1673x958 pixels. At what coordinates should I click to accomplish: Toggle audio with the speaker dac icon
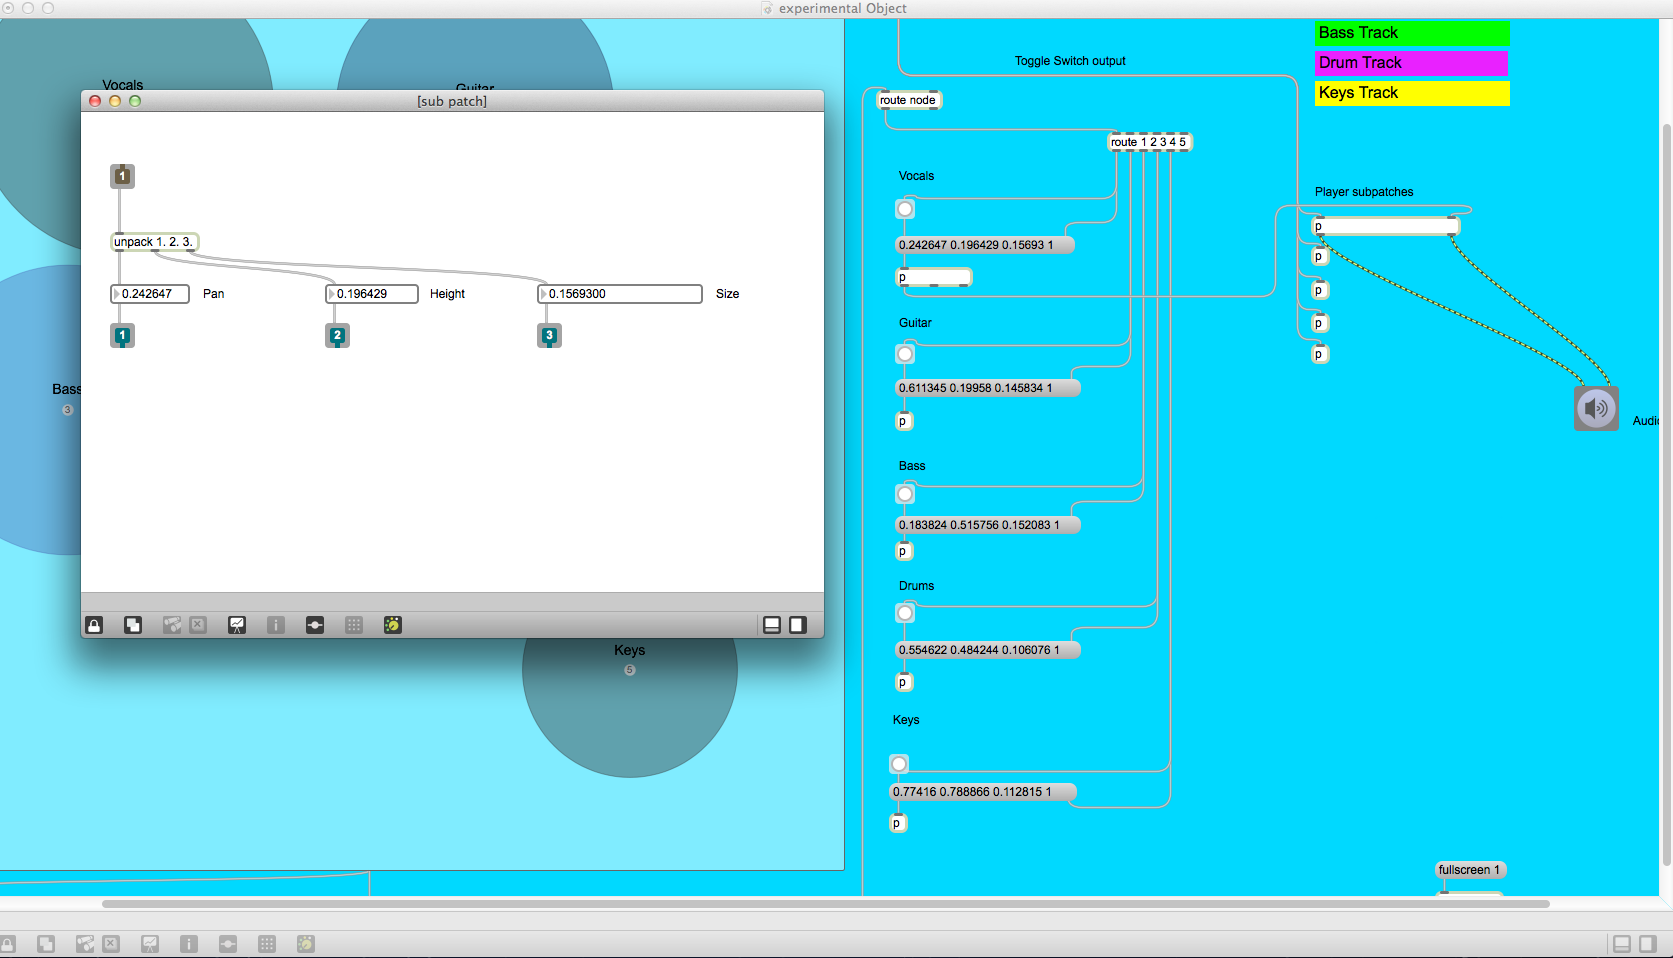(1596, 409)
